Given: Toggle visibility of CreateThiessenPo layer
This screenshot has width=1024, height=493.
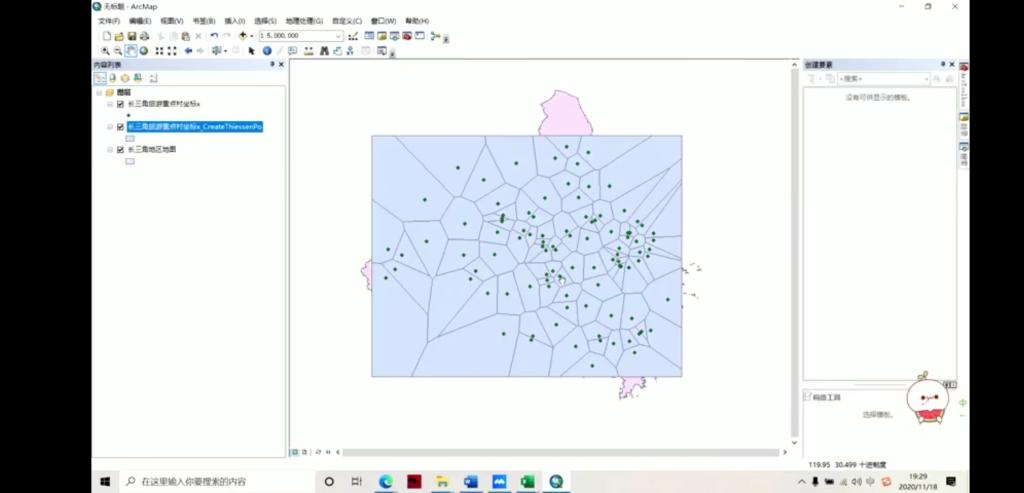Looking at the screenshot, I should click(120, 127).
